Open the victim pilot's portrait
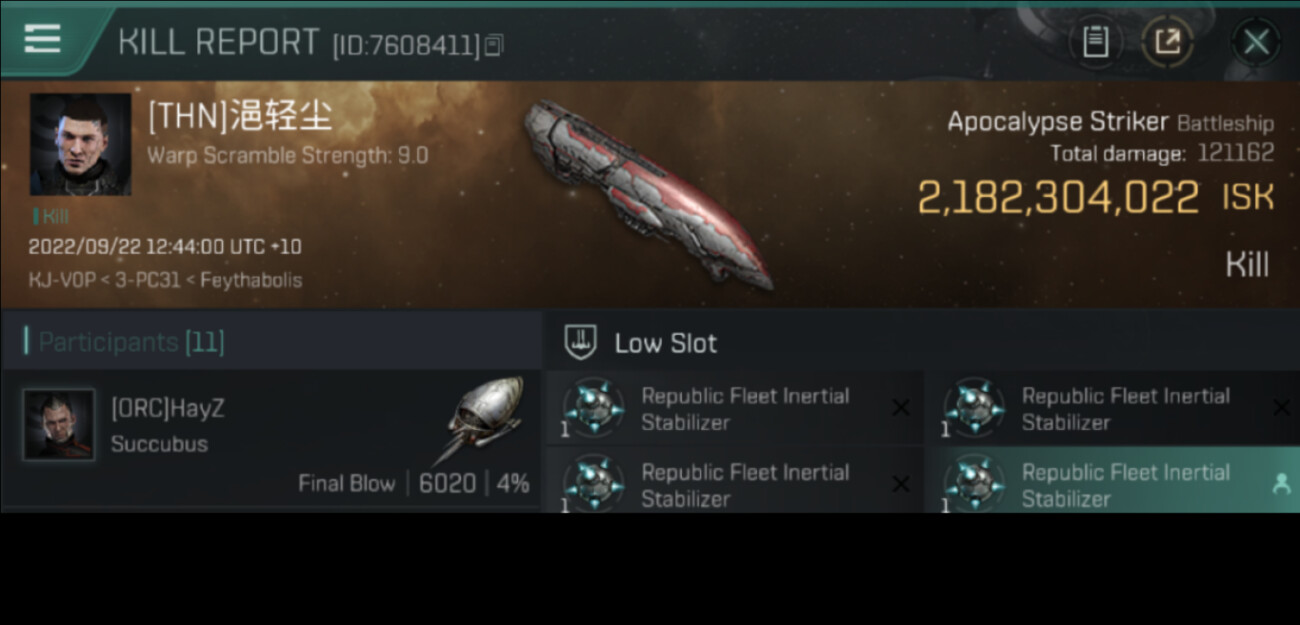Viewport: 1300px width, 625px height. coord(80,145)
